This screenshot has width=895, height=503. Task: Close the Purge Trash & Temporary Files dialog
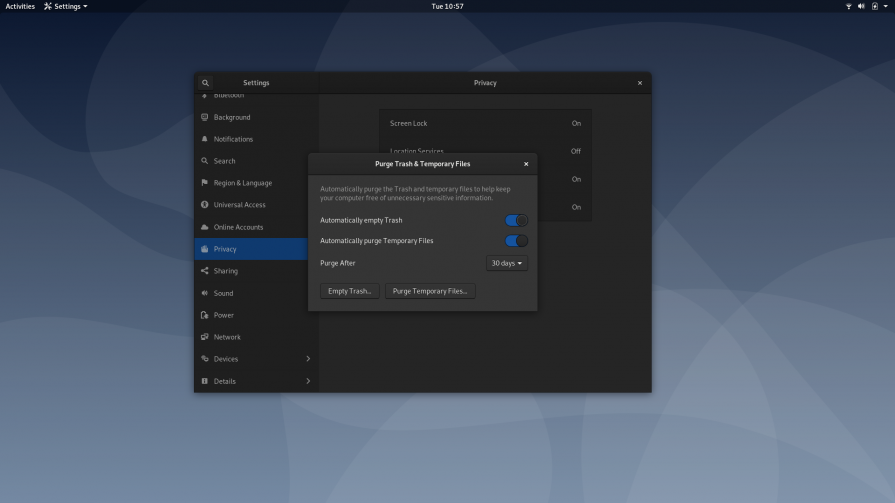click(x=526, y=164)
